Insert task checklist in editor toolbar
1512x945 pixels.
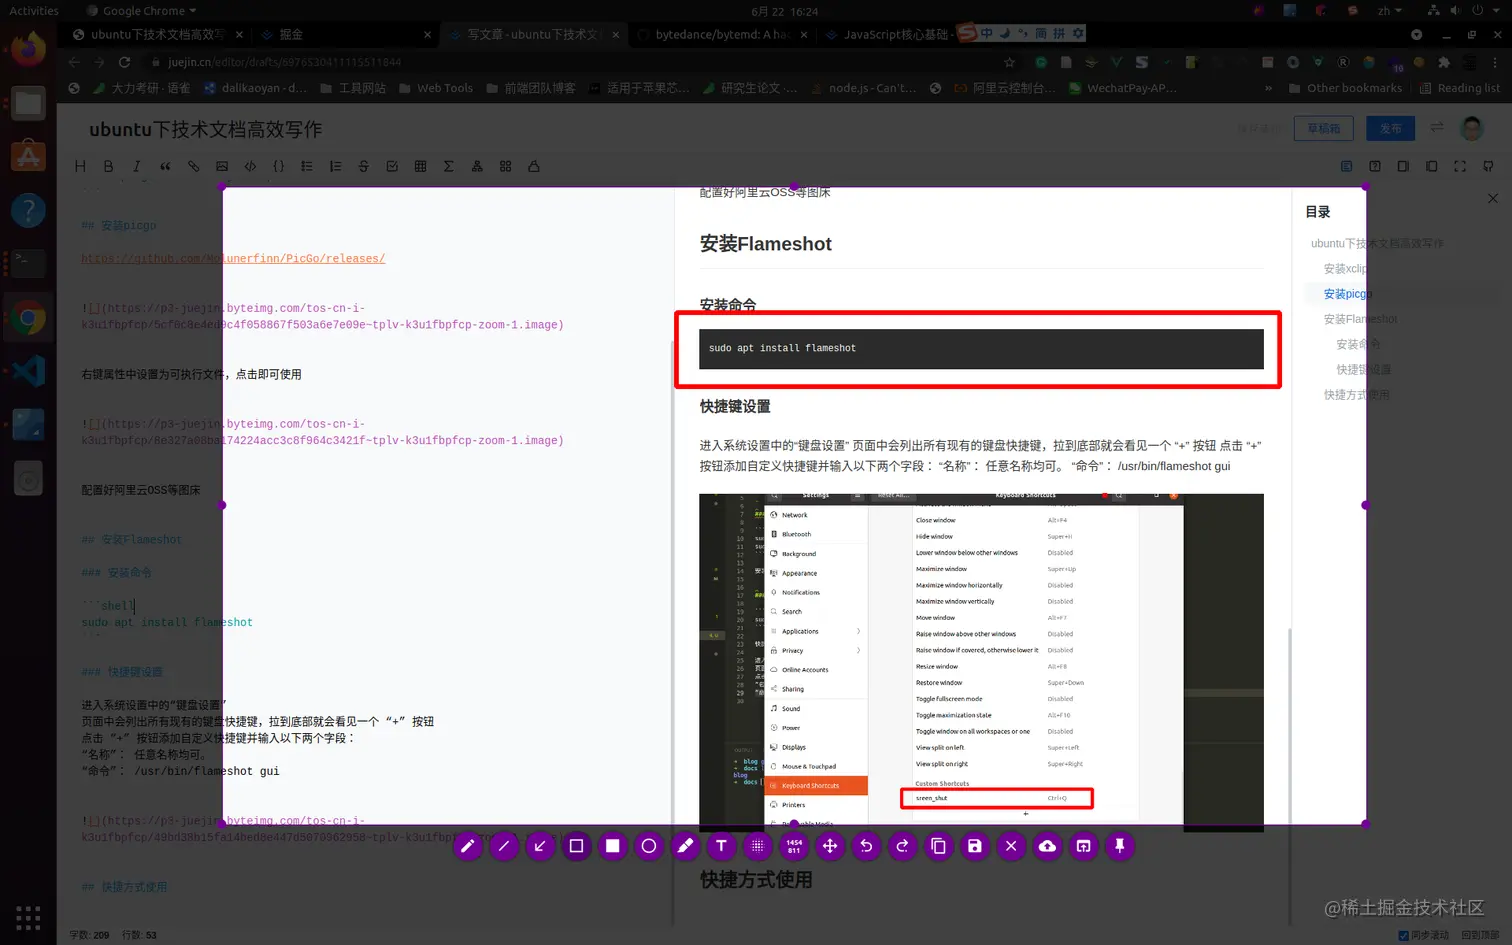click(392, 166)
